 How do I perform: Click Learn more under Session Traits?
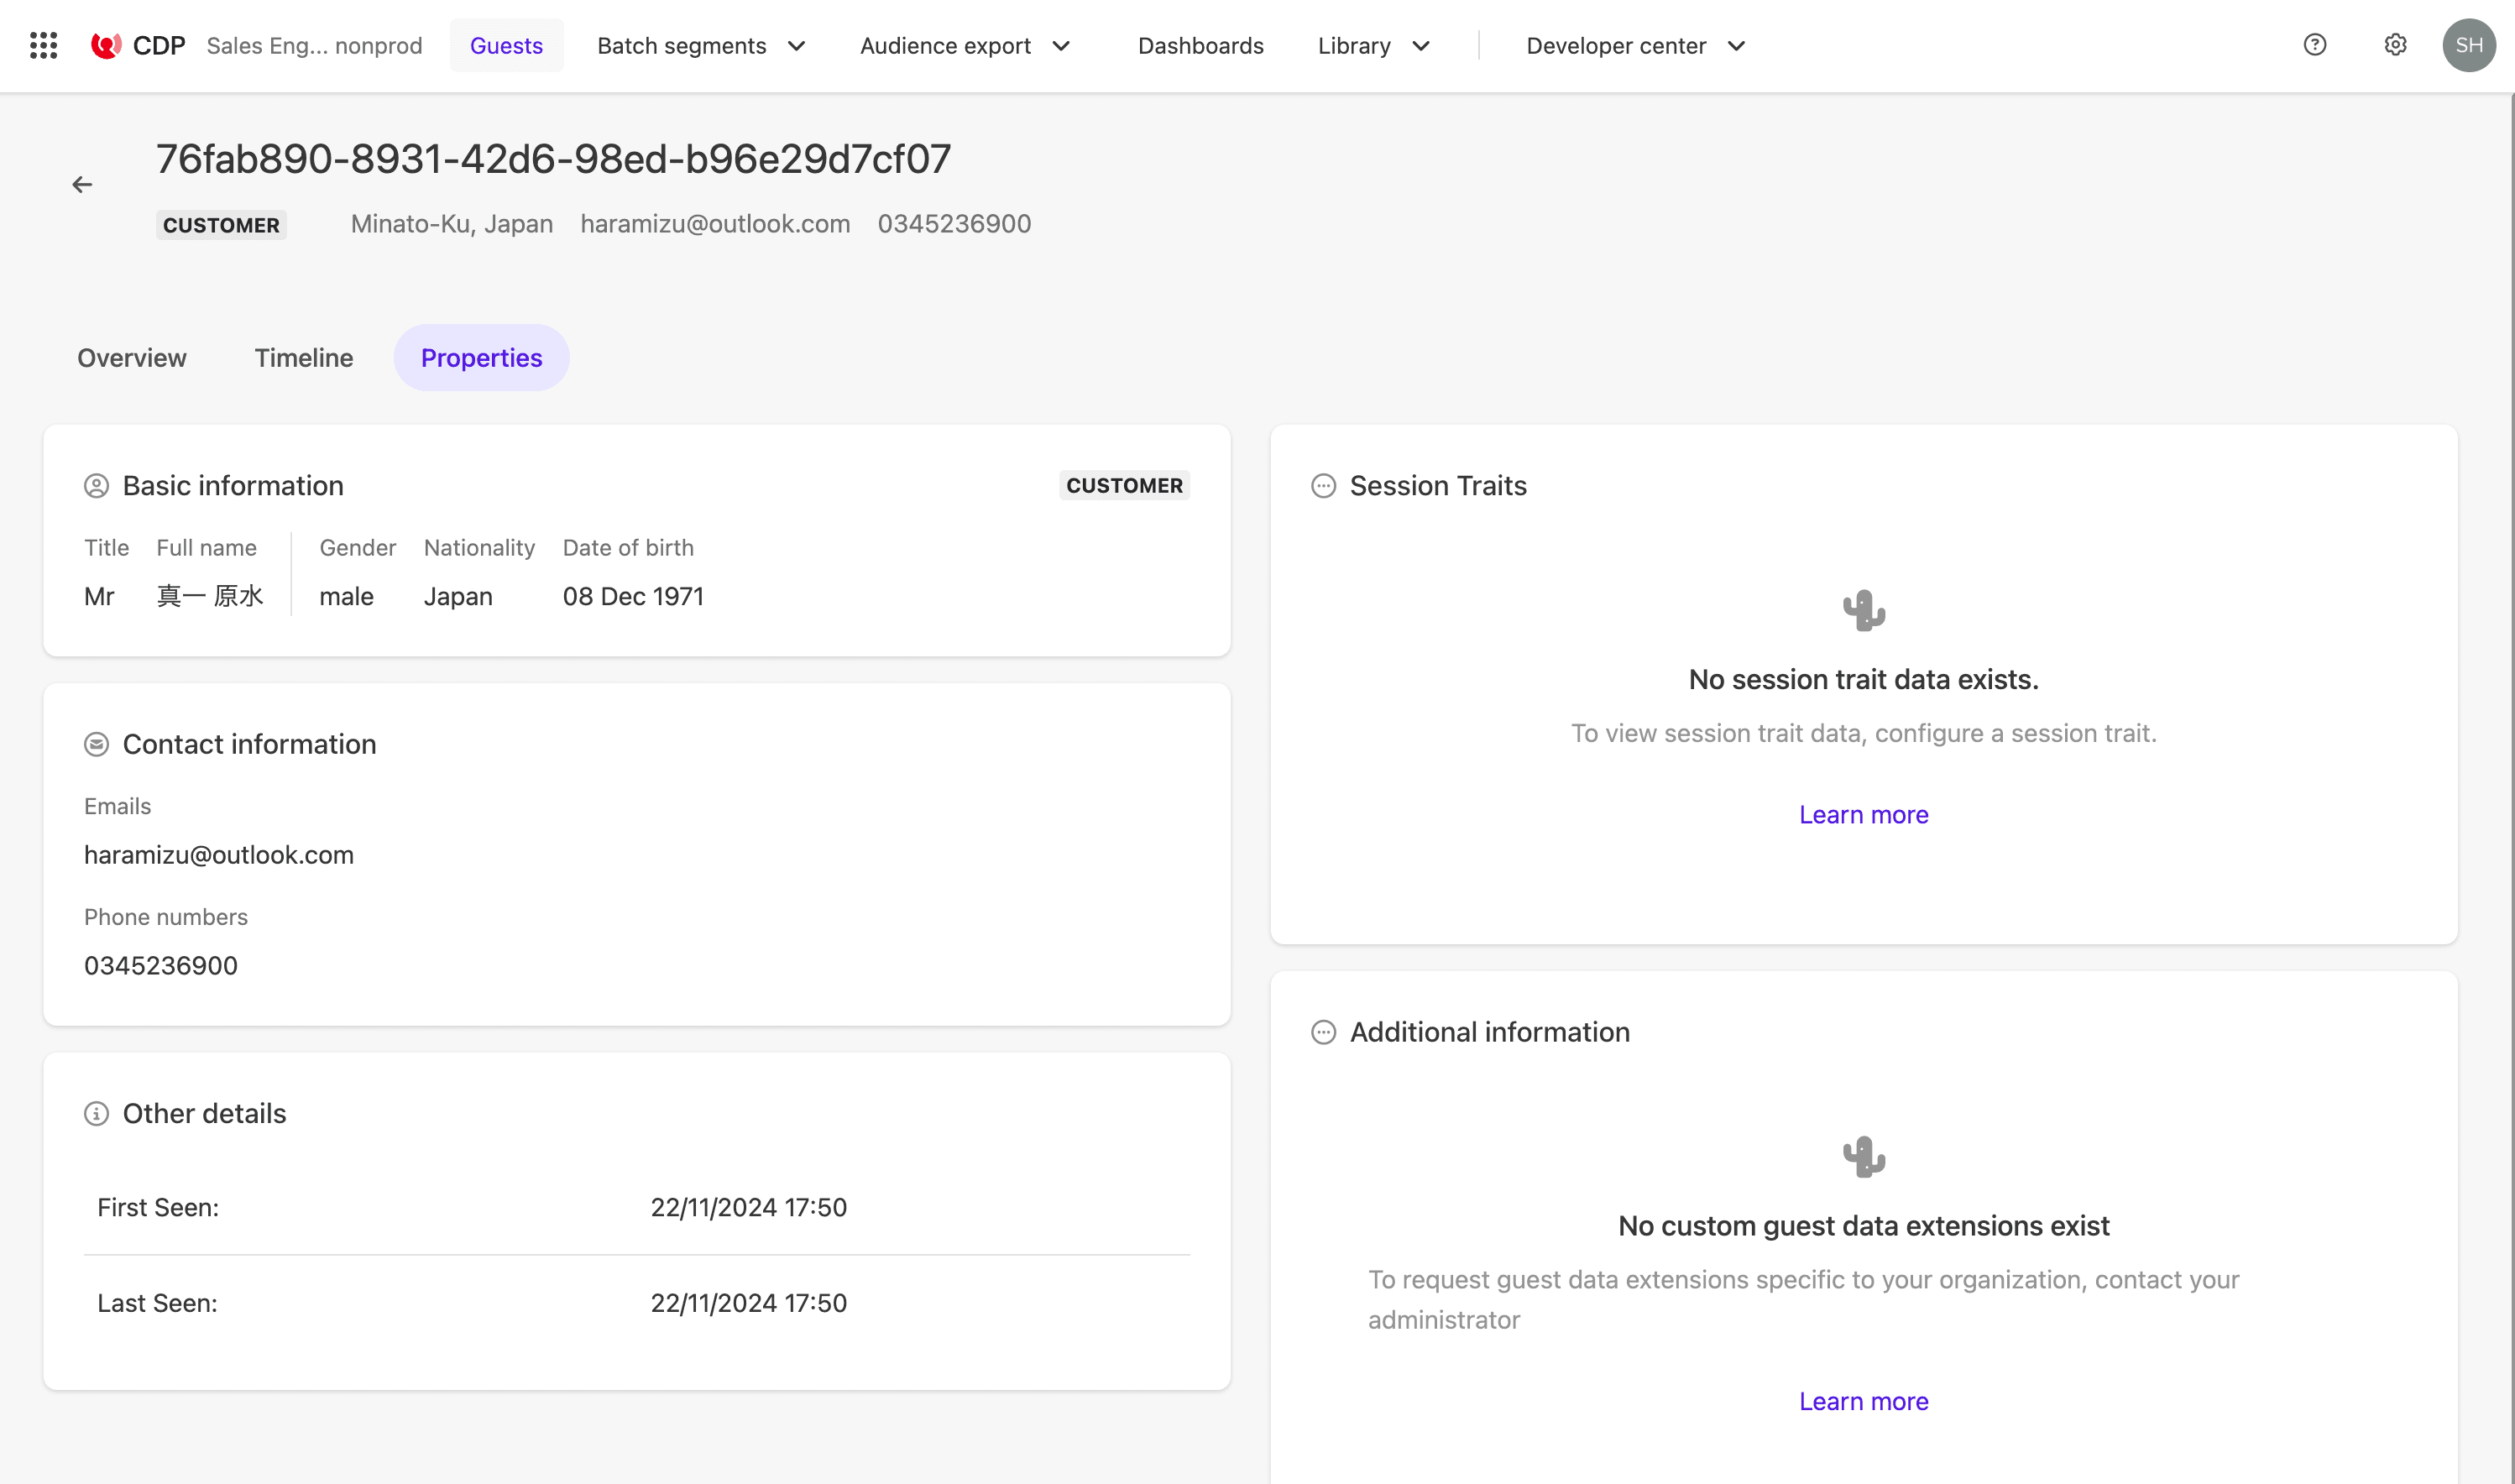1863,815
